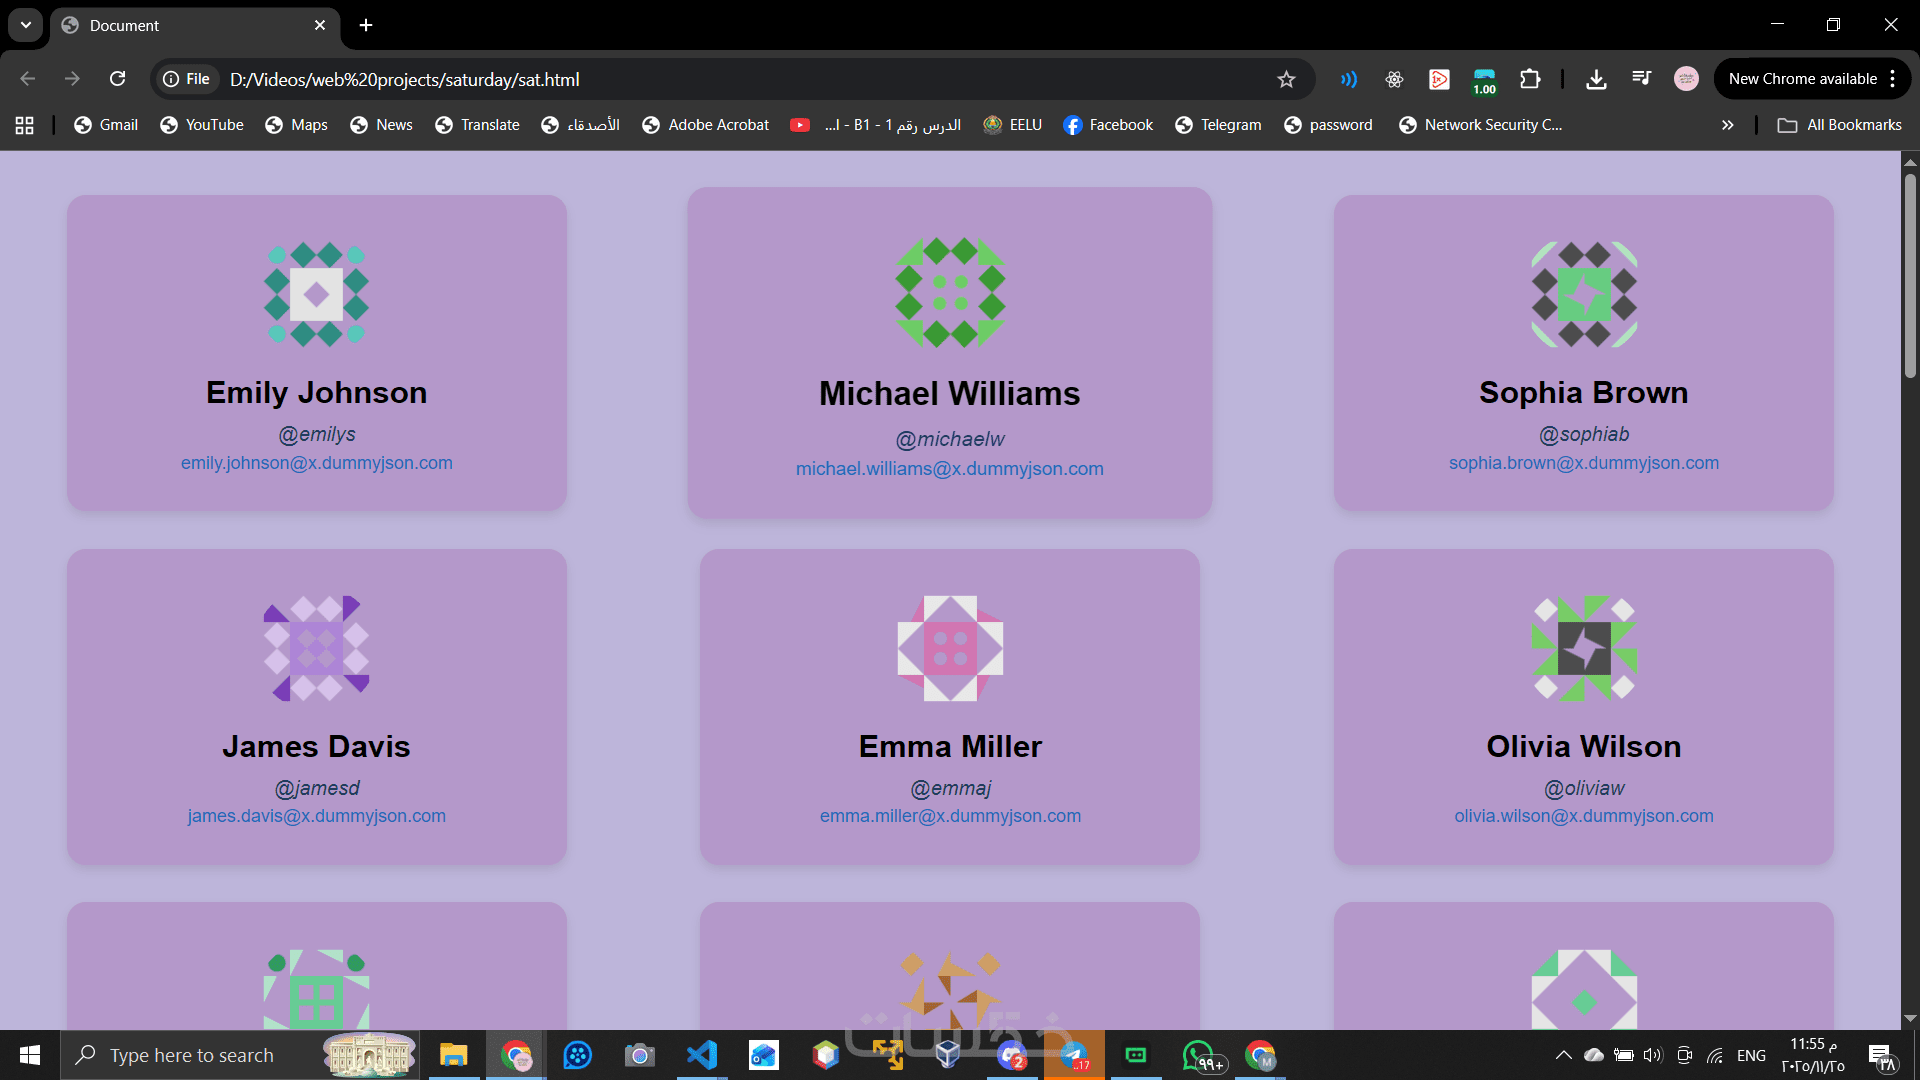Click Michael Williams' avatar image
Viewport: 1920px width, 1080px height.
949,292
